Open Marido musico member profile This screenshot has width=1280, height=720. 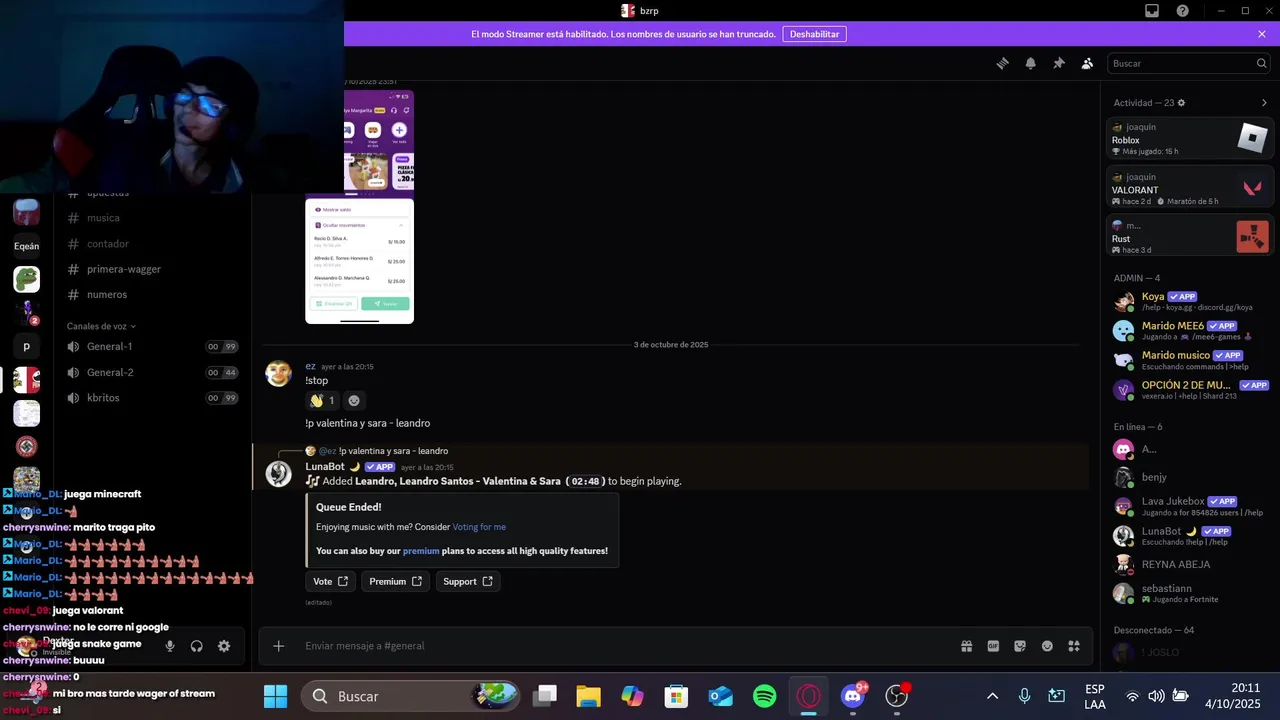1189,360
